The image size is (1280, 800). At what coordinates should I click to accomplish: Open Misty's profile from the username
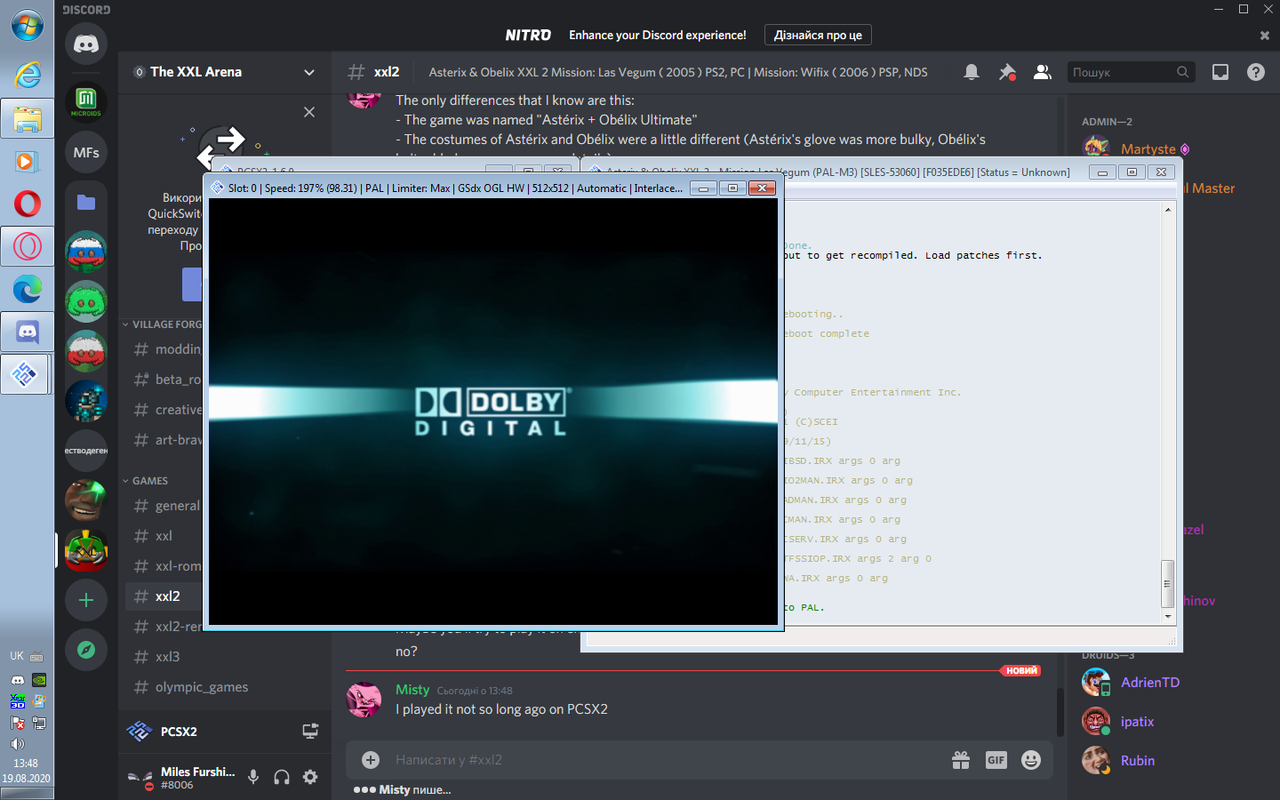tap(412, 690)
